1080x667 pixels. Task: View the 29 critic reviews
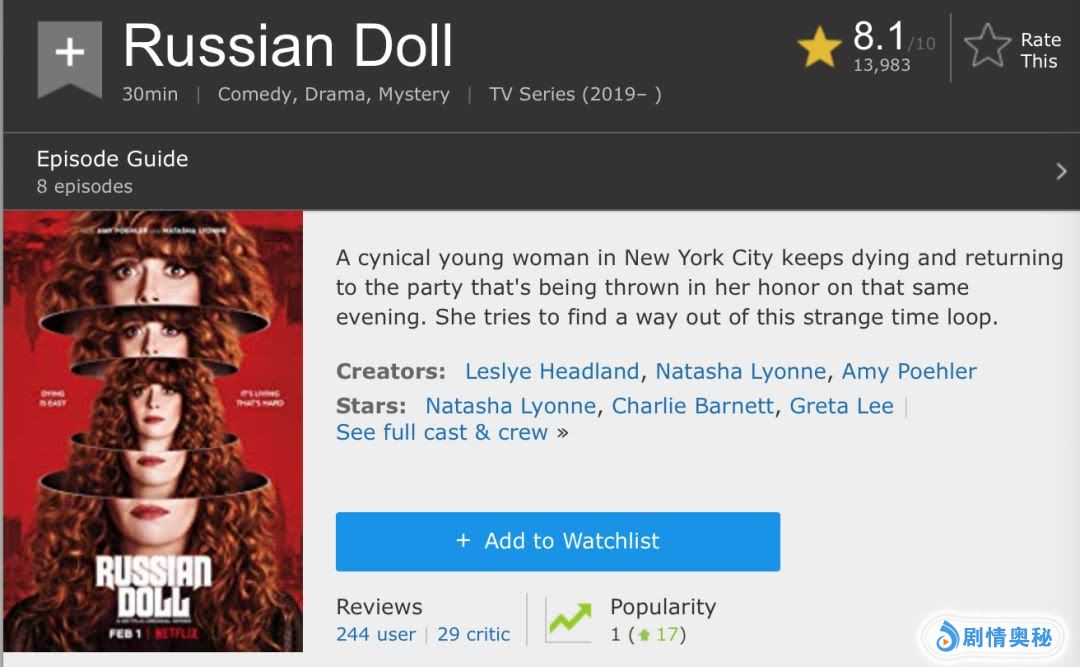pos(474,634)
